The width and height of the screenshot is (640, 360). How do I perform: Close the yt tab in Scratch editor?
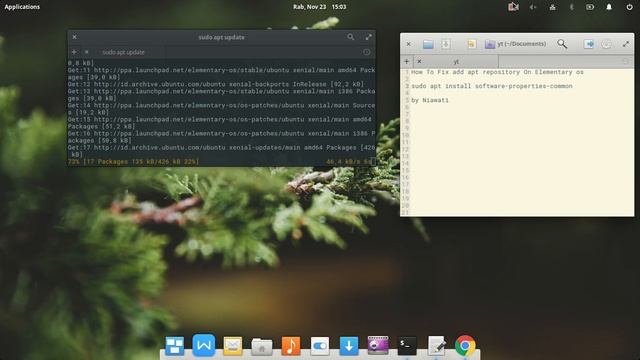click(x=419, y=61)
